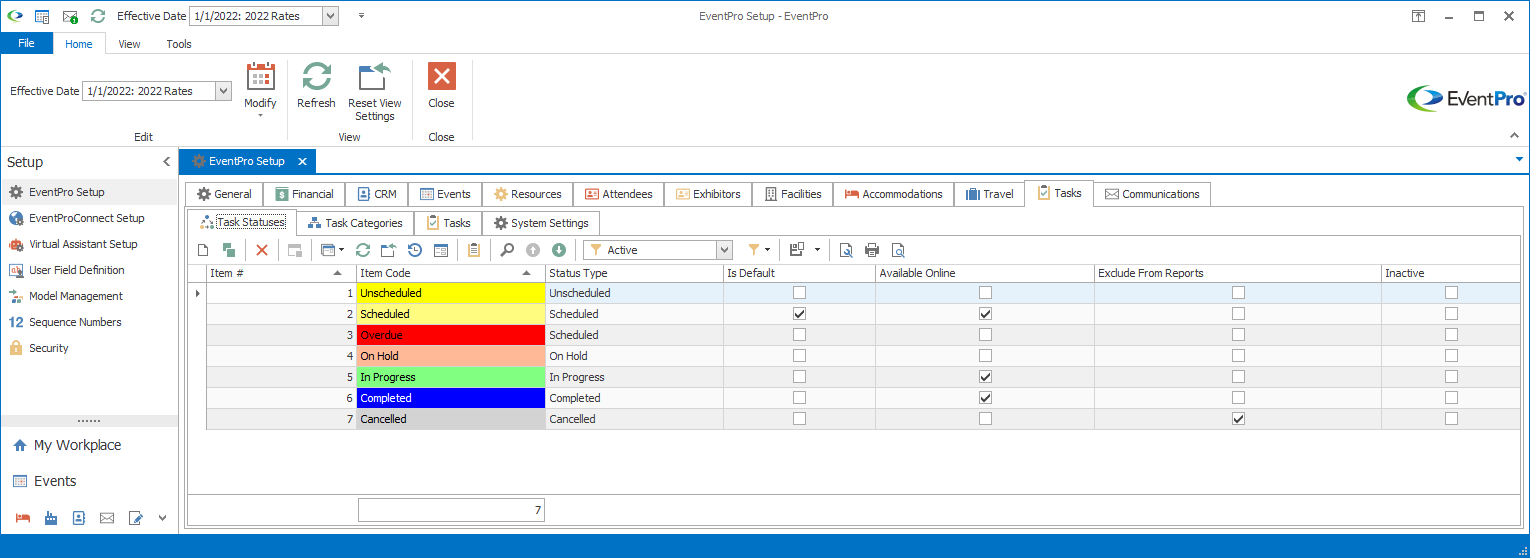Click the circular refresh icon in grid toolbar
The image size is (1530, 558).
coord(363,250)
